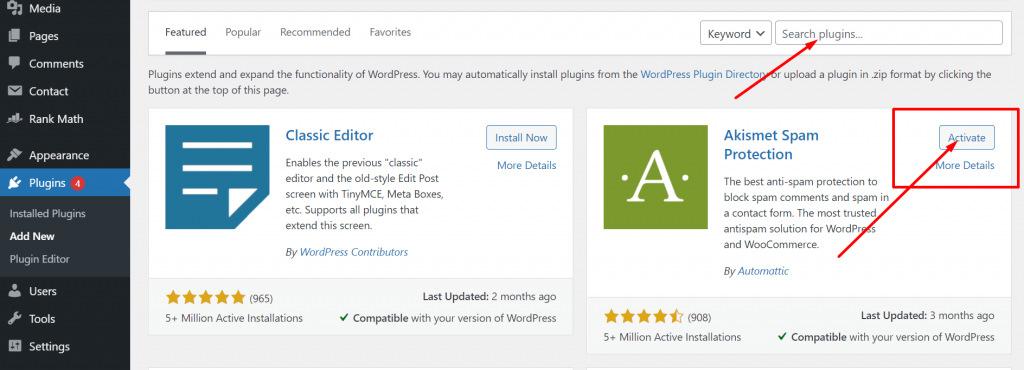This screenshot has width=1024, height=370.
Task: Click the Classic Editor star rating
Action: click(206, 298)
